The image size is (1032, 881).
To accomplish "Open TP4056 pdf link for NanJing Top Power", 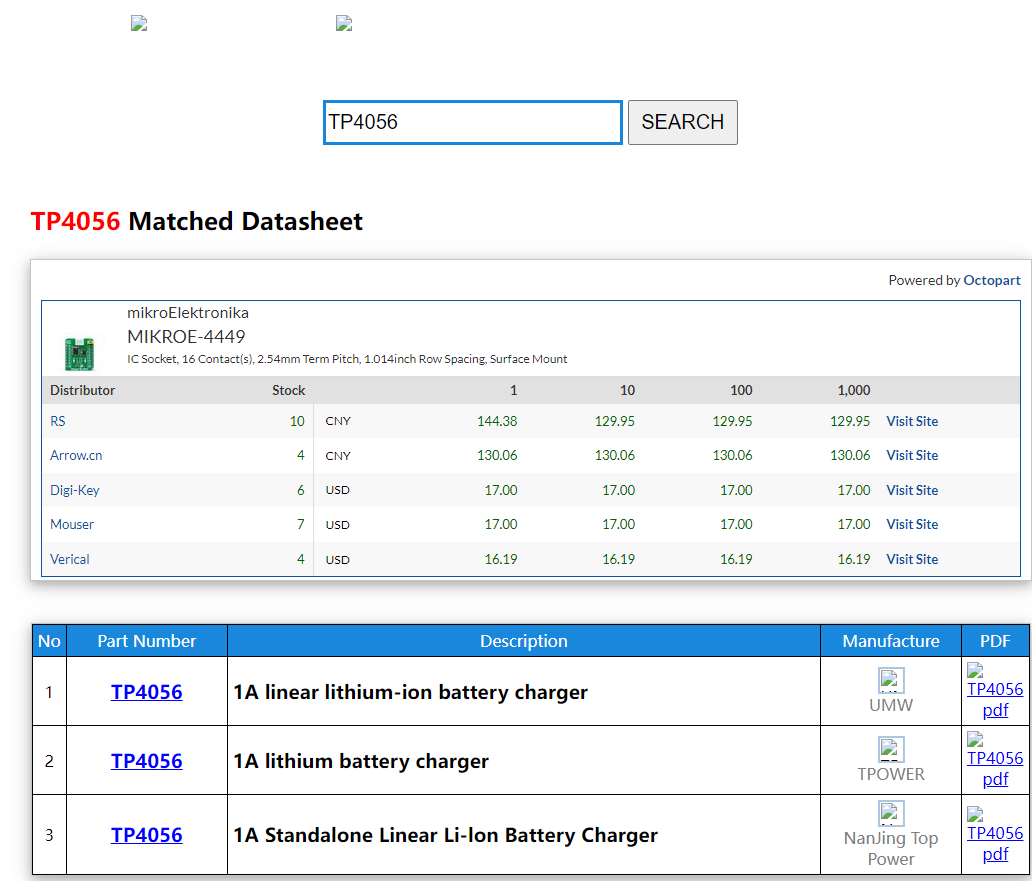I will tap(995, 843).
